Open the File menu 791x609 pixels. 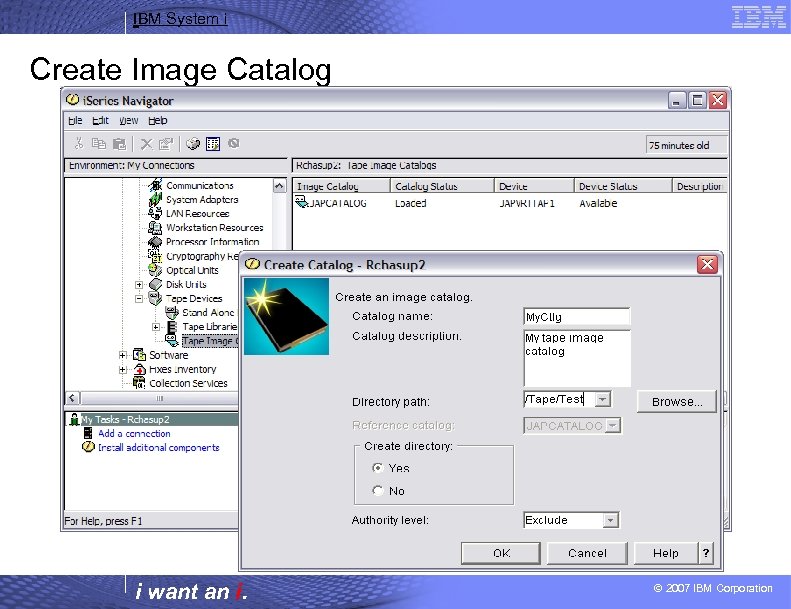75,121
